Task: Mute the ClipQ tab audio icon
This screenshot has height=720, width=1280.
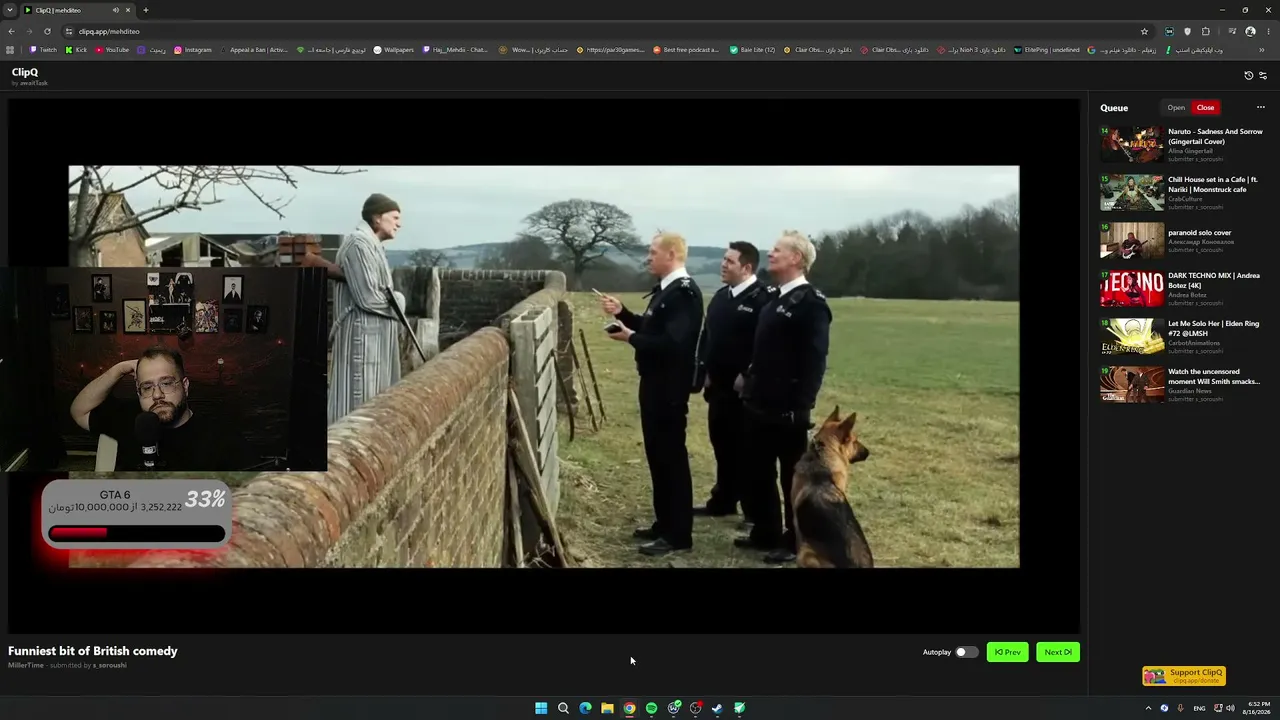Action: pos(115,10)
